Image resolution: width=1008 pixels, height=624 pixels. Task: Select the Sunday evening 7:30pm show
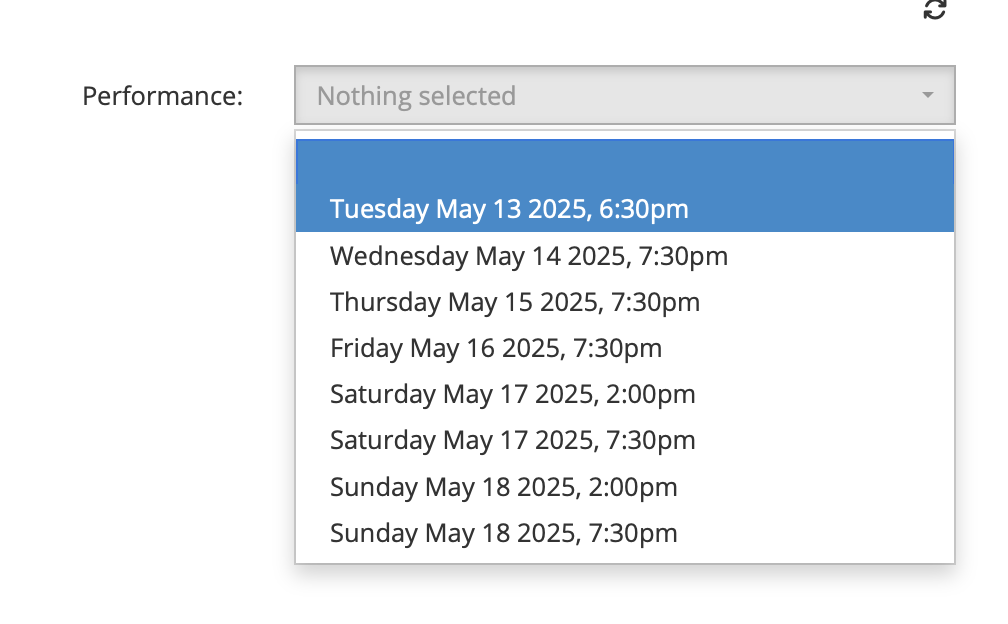click(x=503, y=533)
